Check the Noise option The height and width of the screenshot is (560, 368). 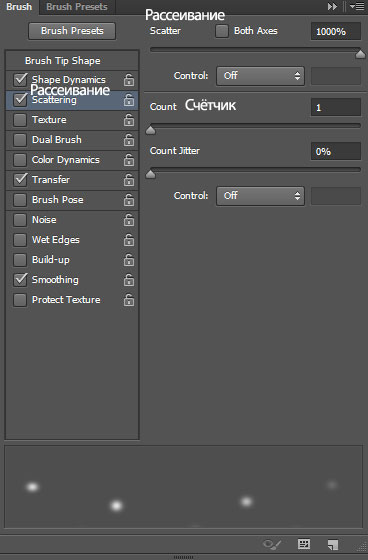pos(20,220)
